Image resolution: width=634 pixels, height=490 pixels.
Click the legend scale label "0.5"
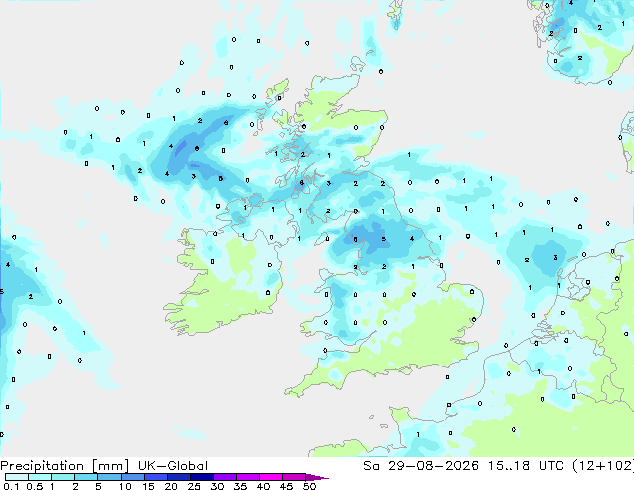pos(35,486)
